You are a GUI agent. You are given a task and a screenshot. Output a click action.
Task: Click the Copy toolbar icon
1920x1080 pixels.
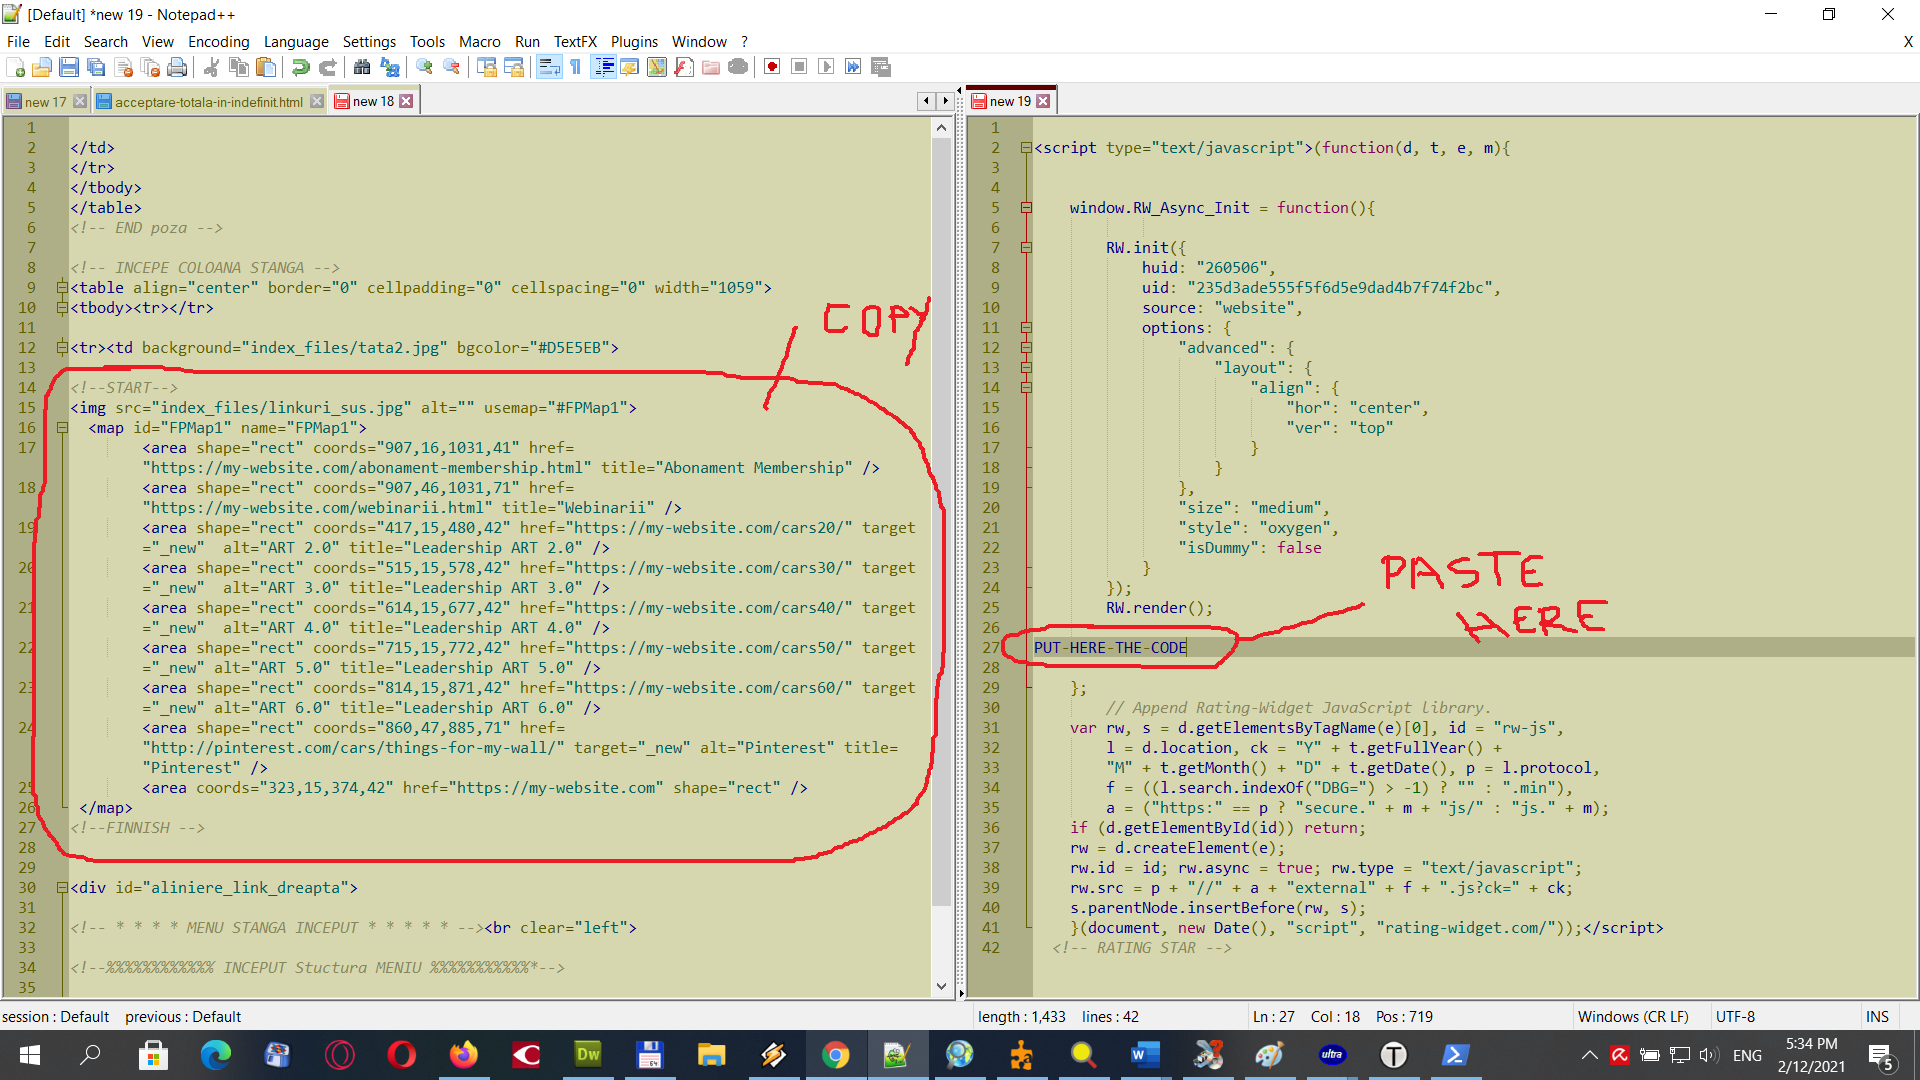point(239,67)
